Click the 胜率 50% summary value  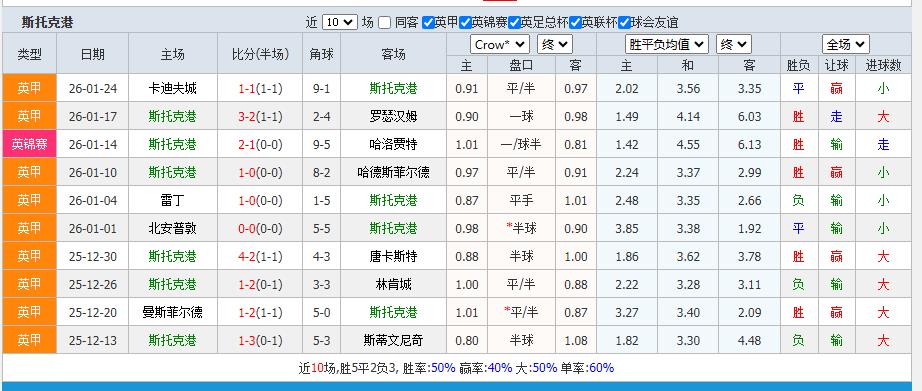pos(443,368)
